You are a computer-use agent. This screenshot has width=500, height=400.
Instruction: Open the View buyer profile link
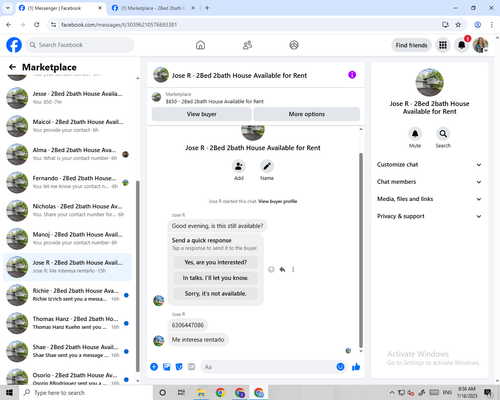[x=277, y=201]
